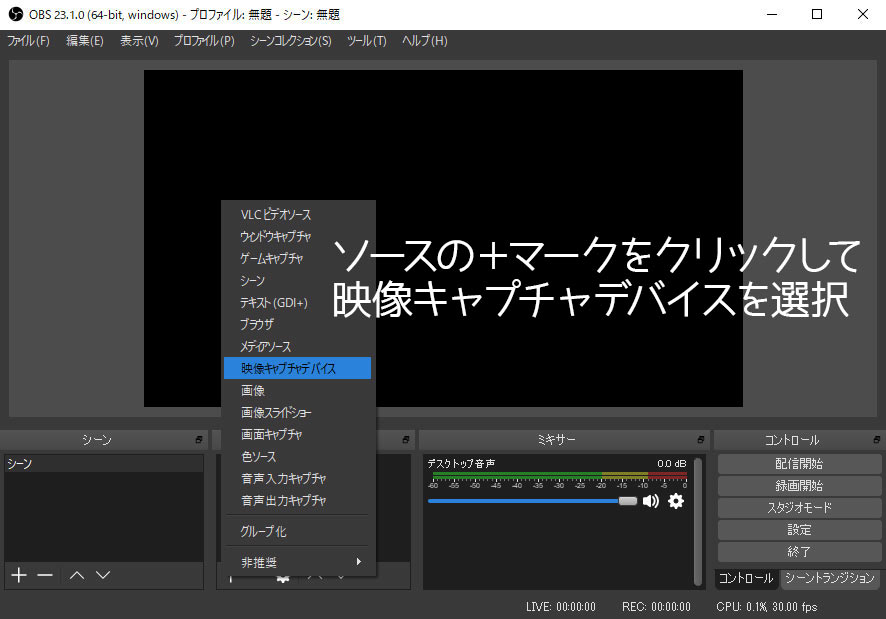Switch to the コントロール tab
This screenshot has height=619, width=886.
click(746, 578)
